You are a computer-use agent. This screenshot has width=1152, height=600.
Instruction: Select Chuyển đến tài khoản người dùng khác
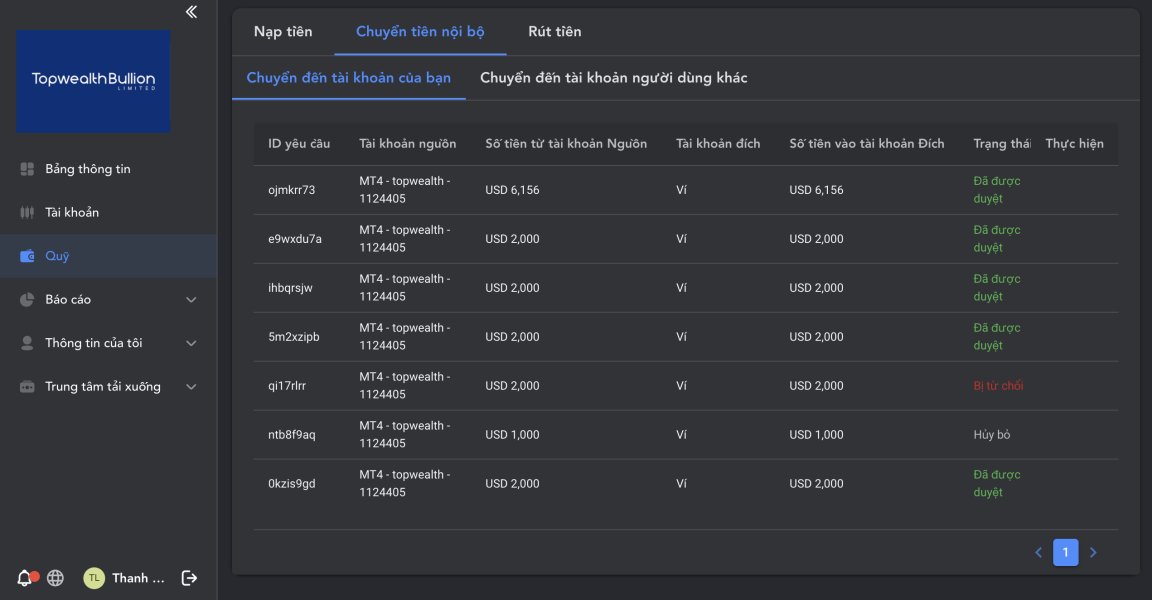[x=613, y=78]
